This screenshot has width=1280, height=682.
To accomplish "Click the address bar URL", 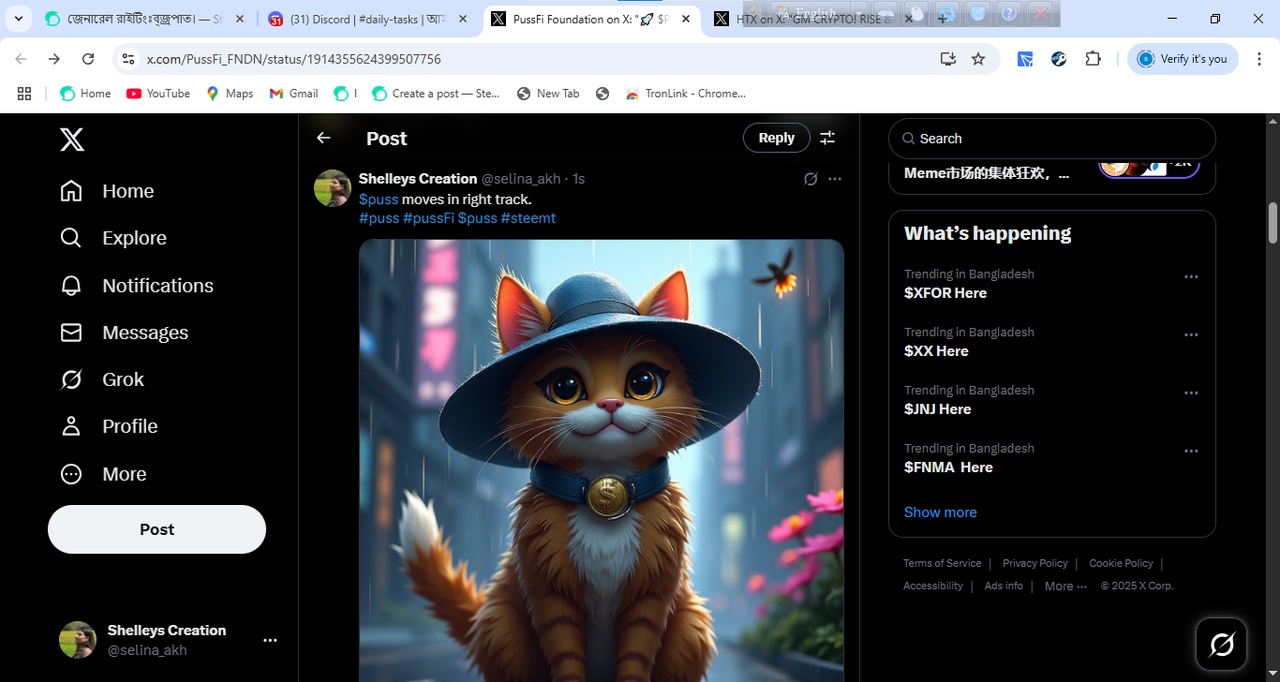I will [x=294, y=59].
